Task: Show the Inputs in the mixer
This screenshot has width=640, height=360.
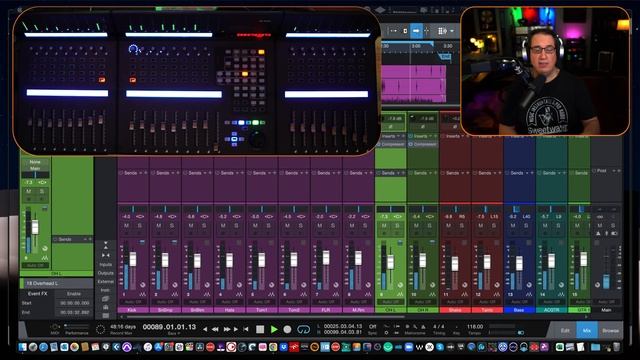Action: pos(105,264)
